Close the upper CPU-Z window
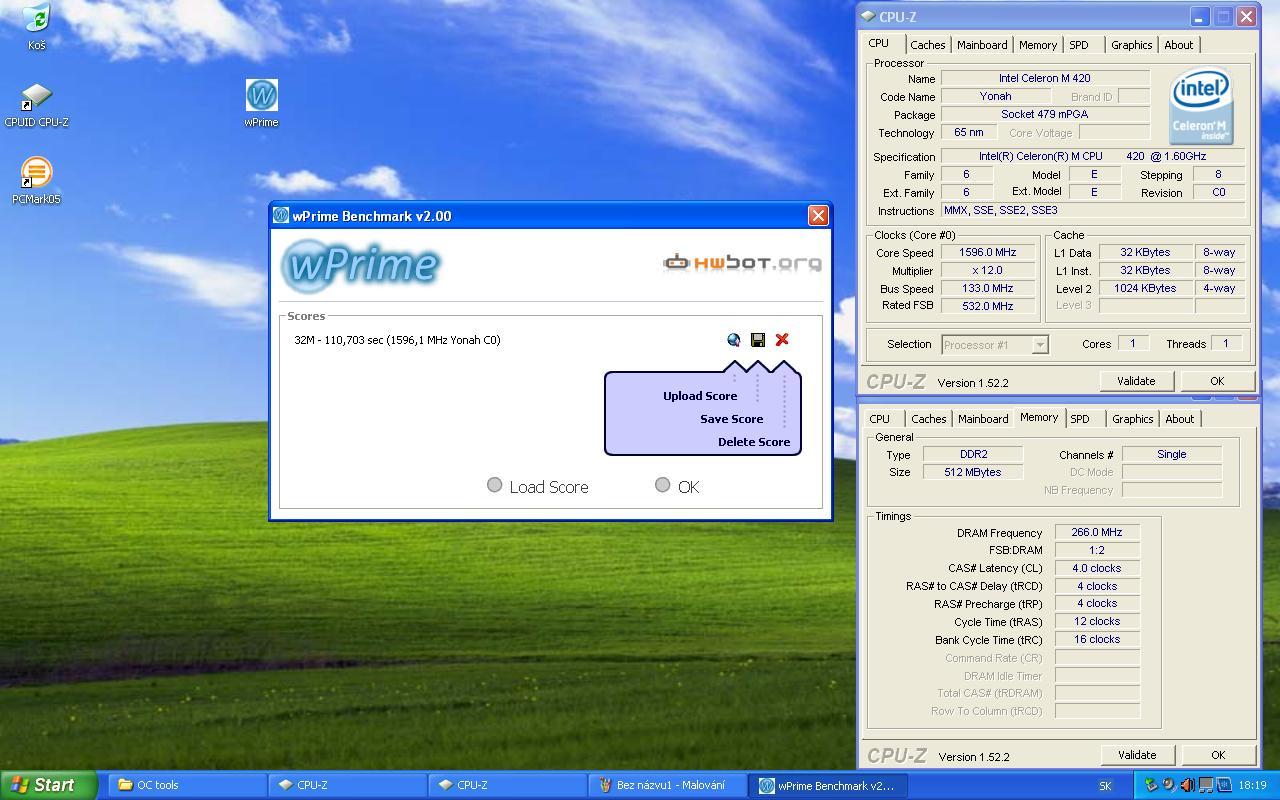This screenshot has height=800, width=1280. (1246, 17)
